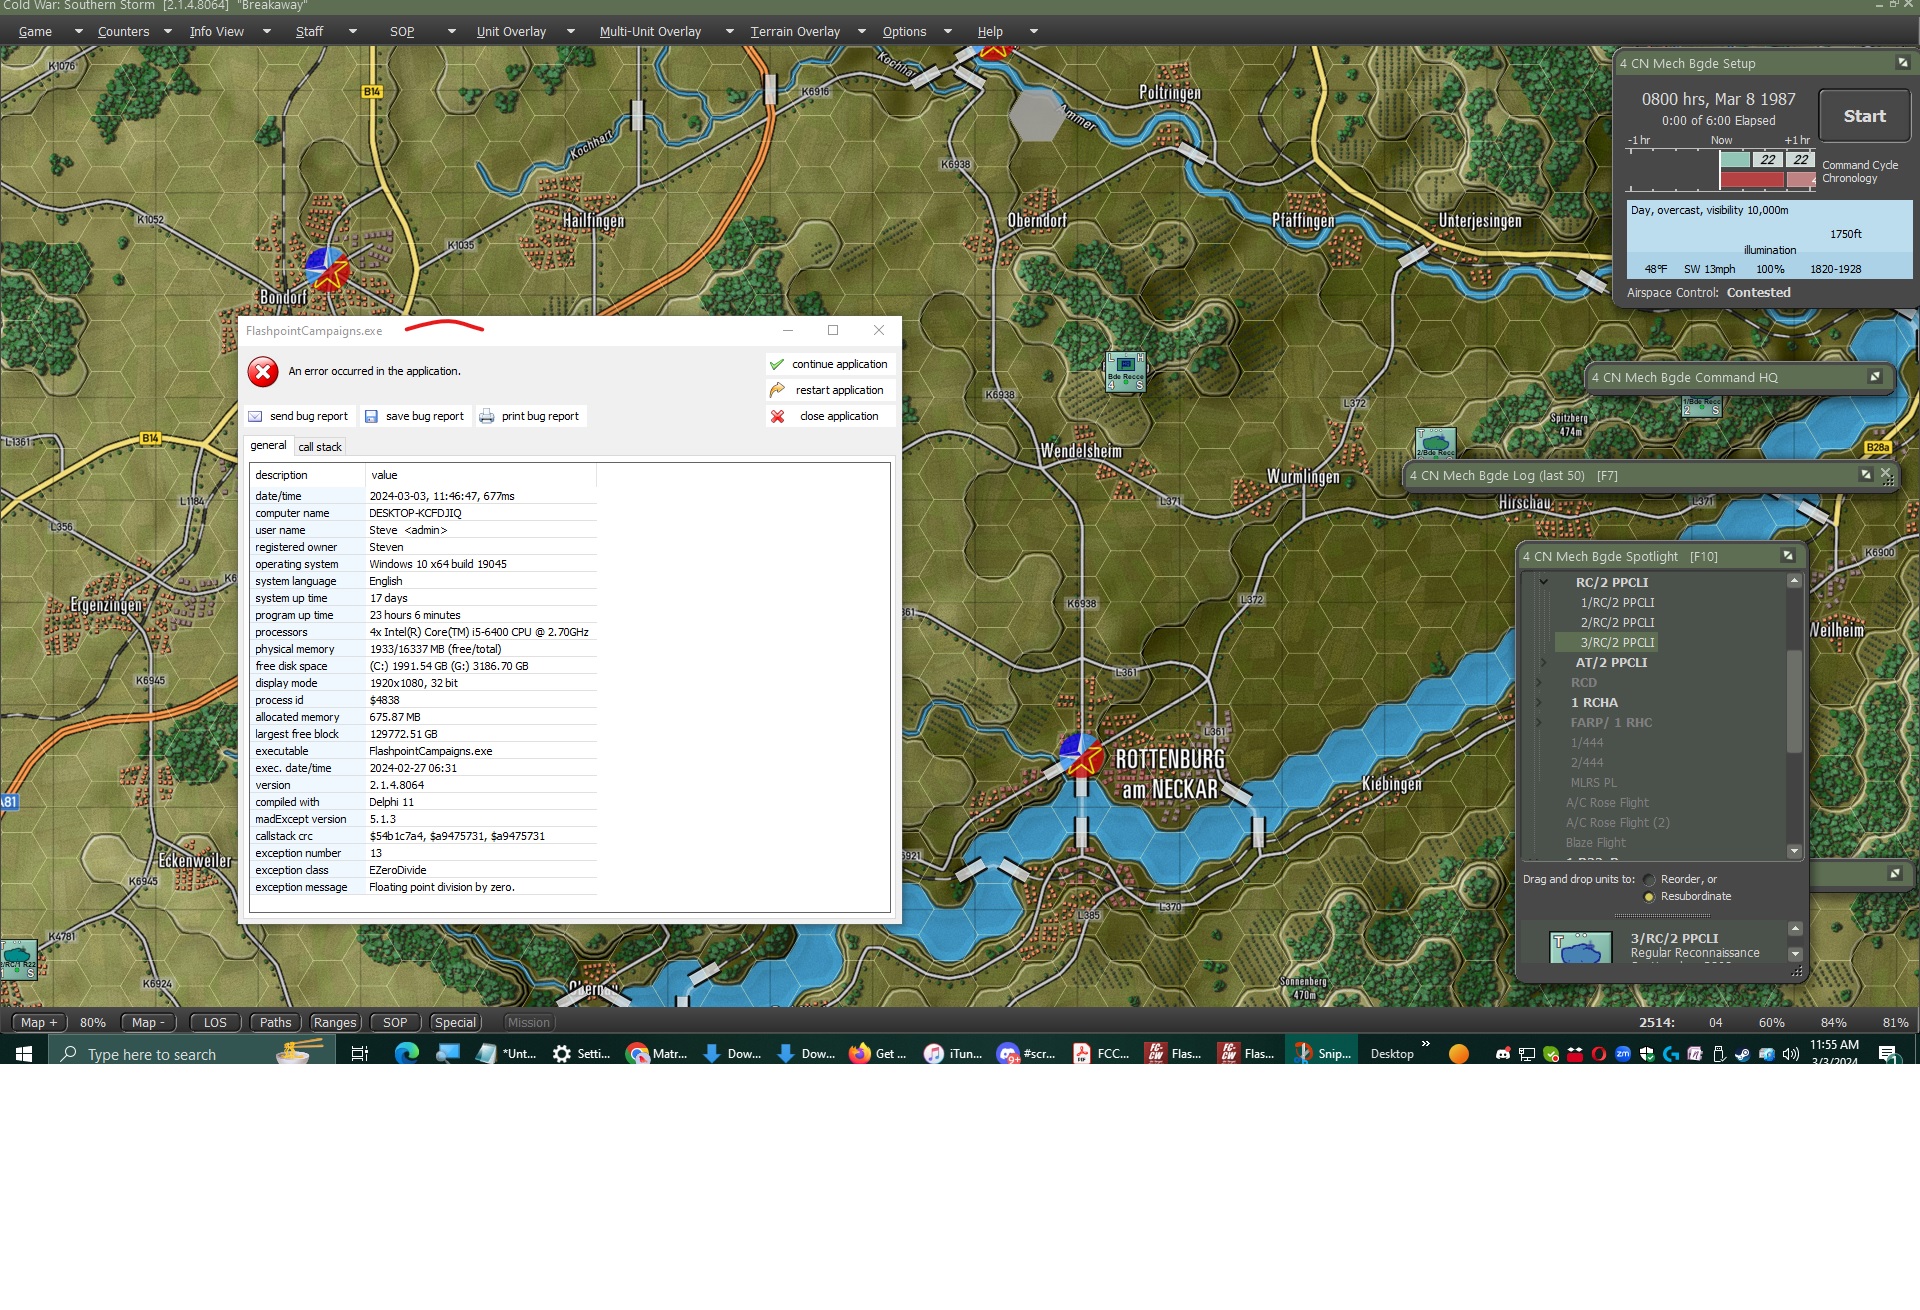Click the print bug report button label

point(540,416)
